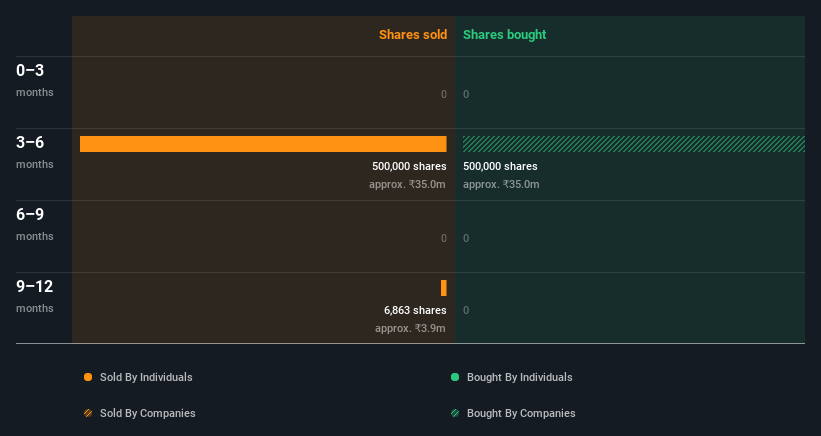Click the '6–9' months row label

pyautogui.click(x=30, y=214)
